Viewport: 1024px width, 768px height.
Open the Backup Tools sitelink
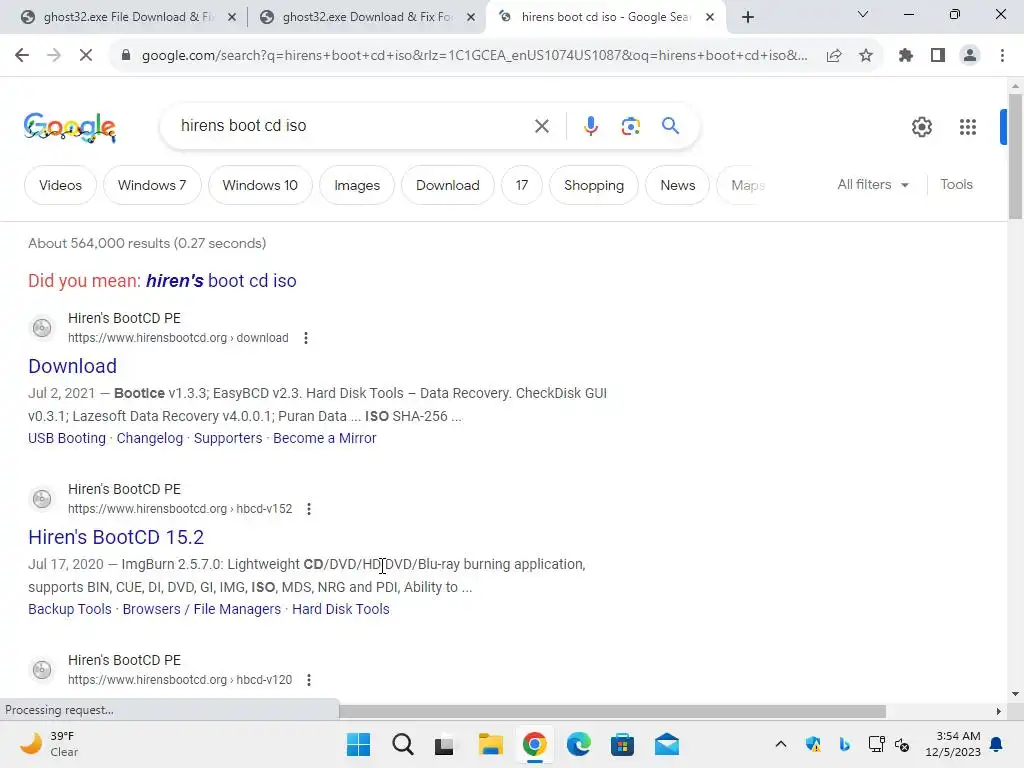70,609
